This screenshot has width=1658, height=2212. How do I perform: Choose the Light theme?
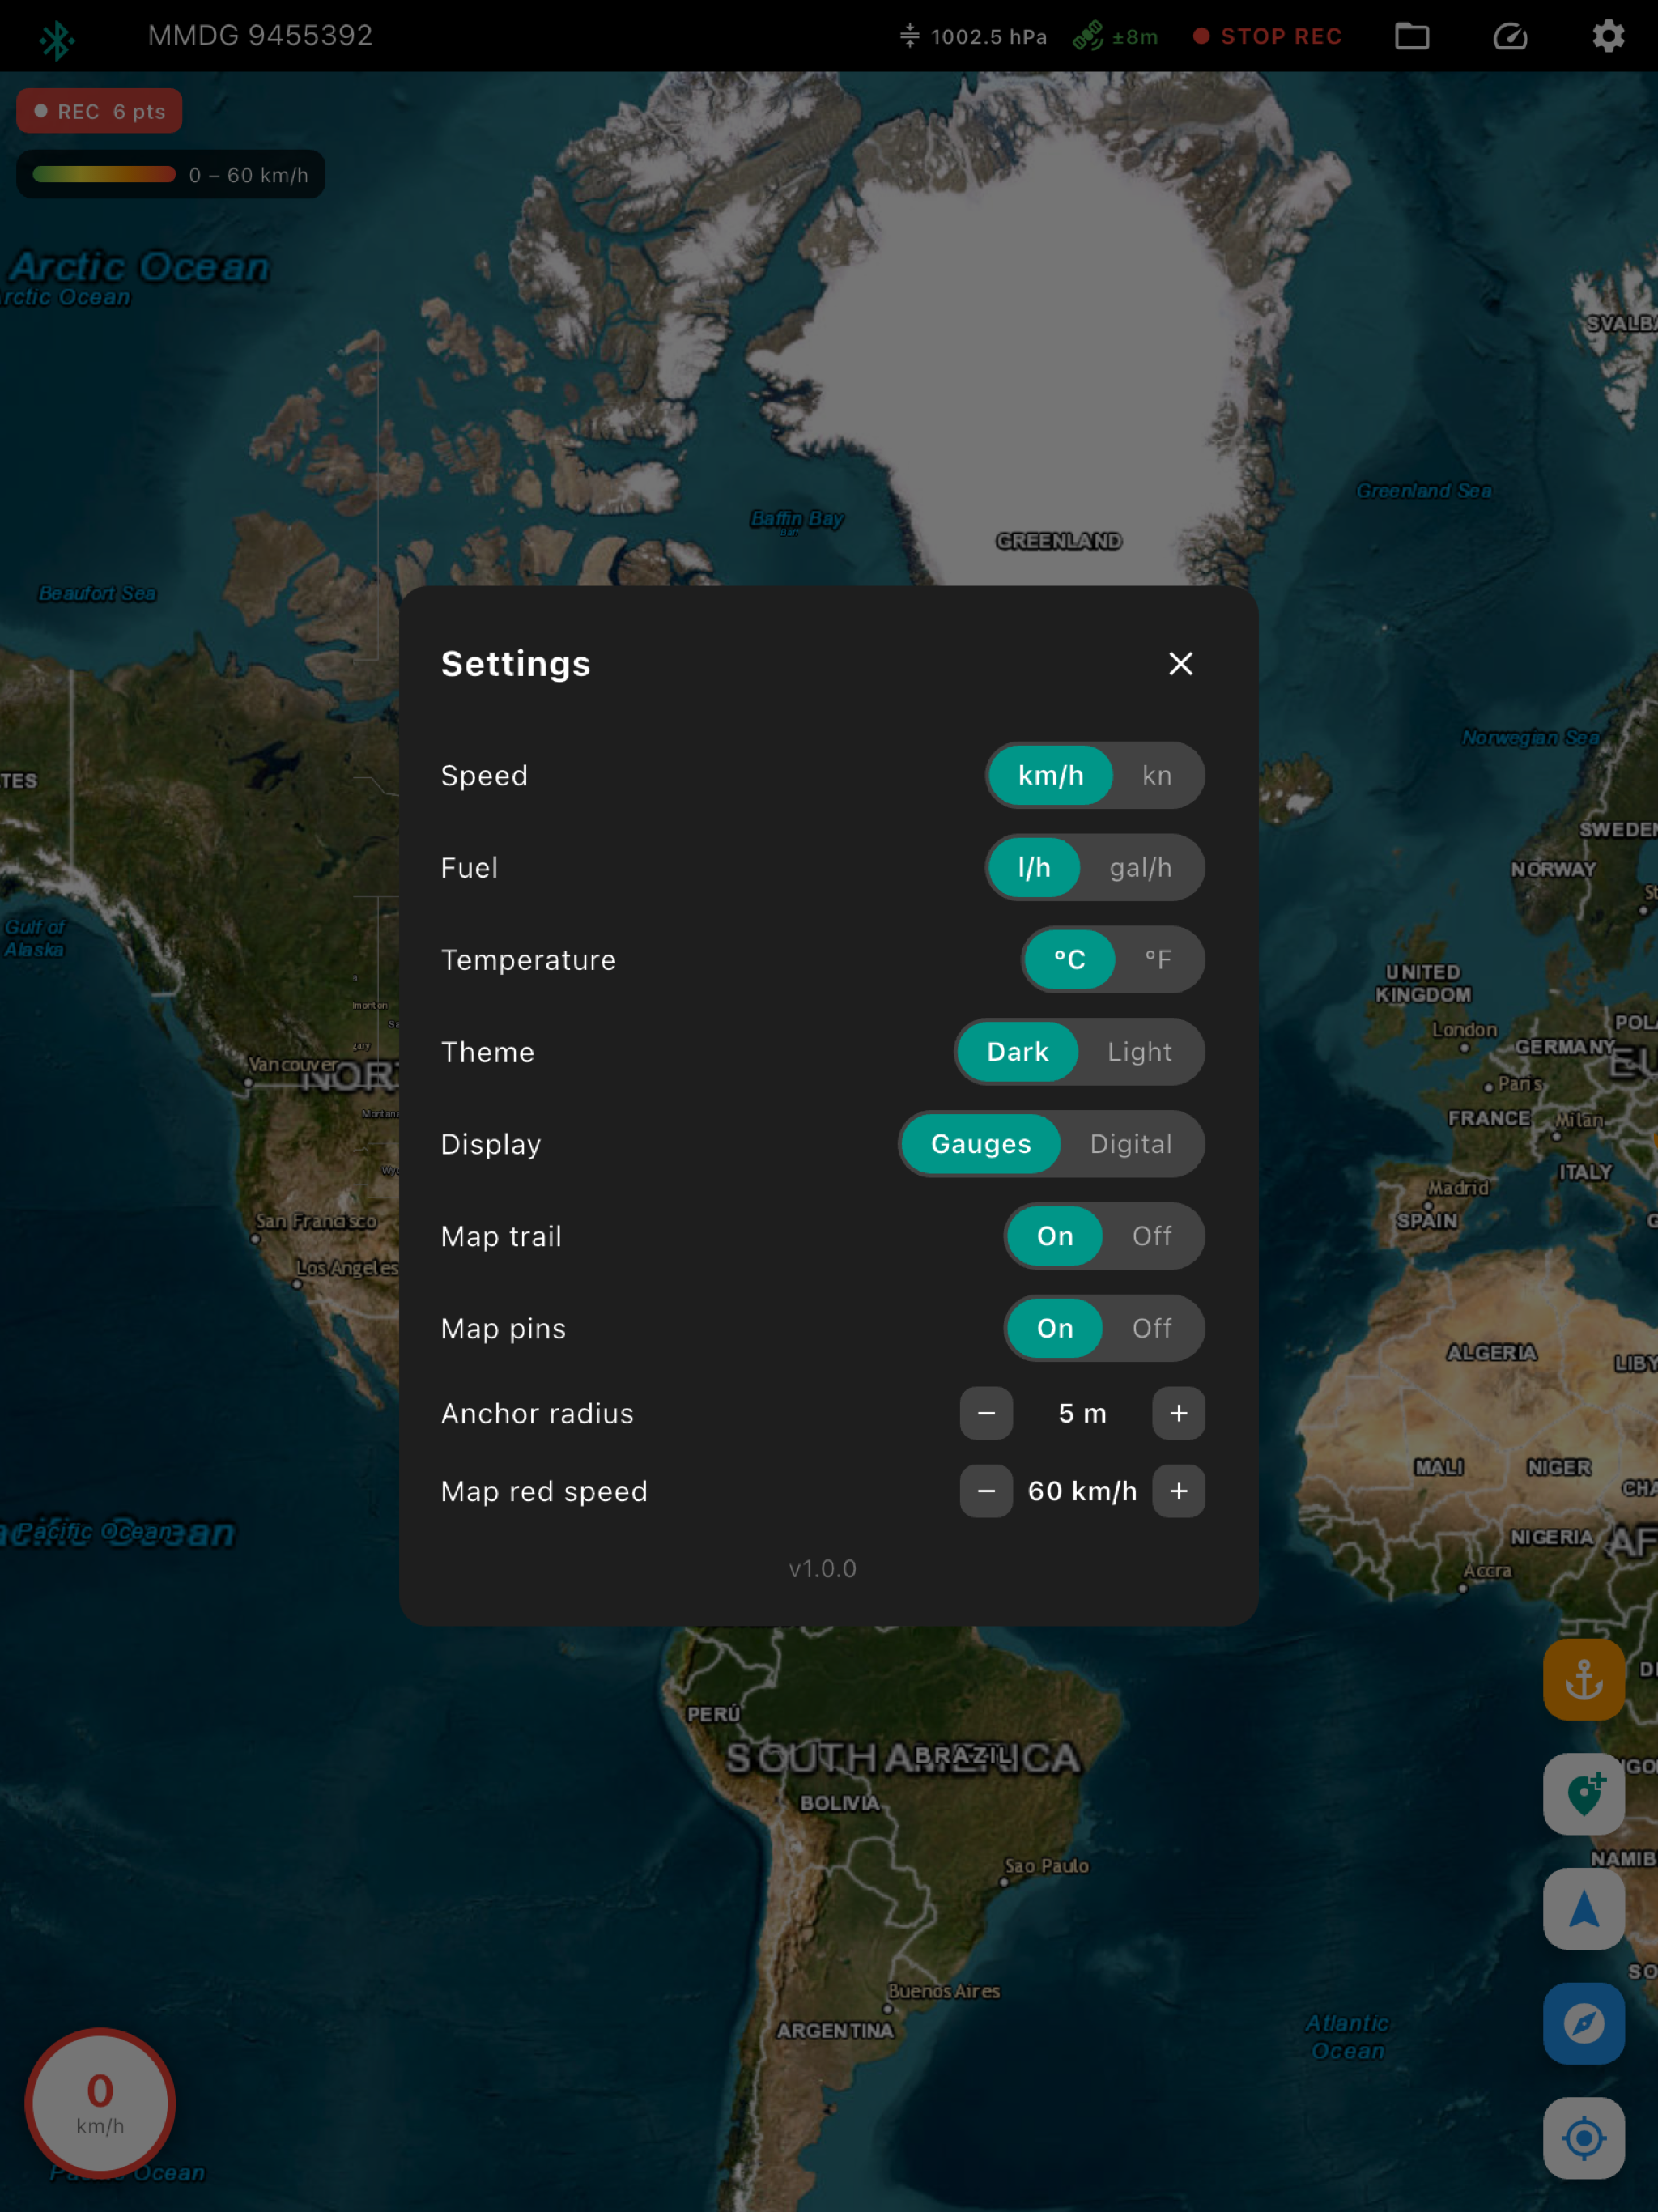1139,1051
